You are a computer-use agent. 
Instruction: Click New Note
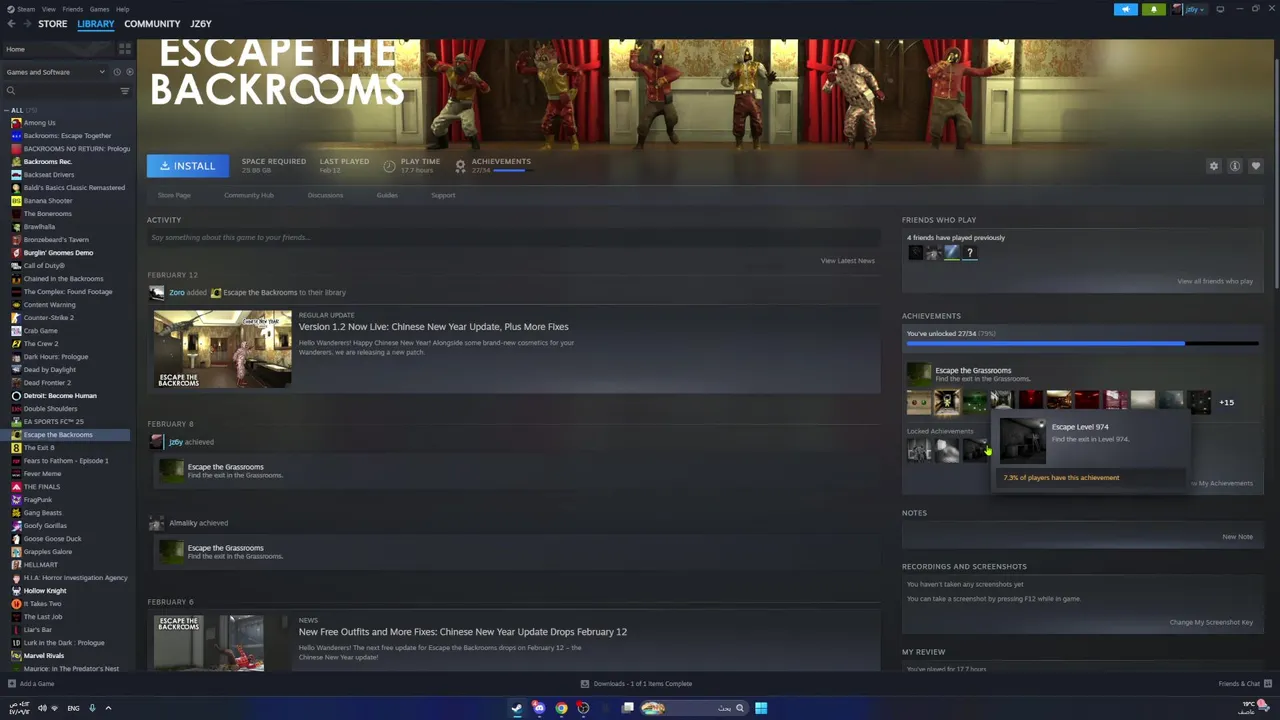[1237, 537]
